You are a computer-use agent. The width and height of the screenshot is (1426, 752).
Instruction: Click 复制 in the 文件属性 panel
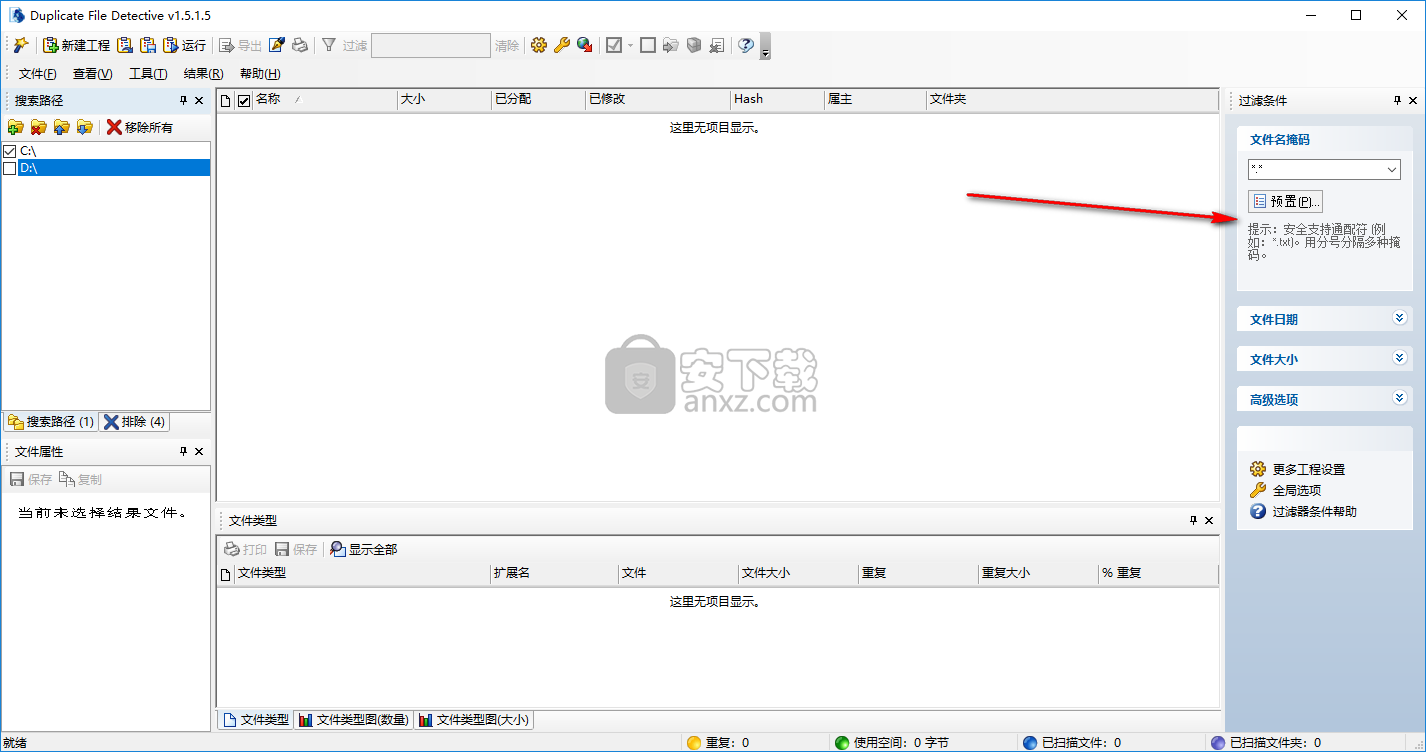[x=81, y=479]
